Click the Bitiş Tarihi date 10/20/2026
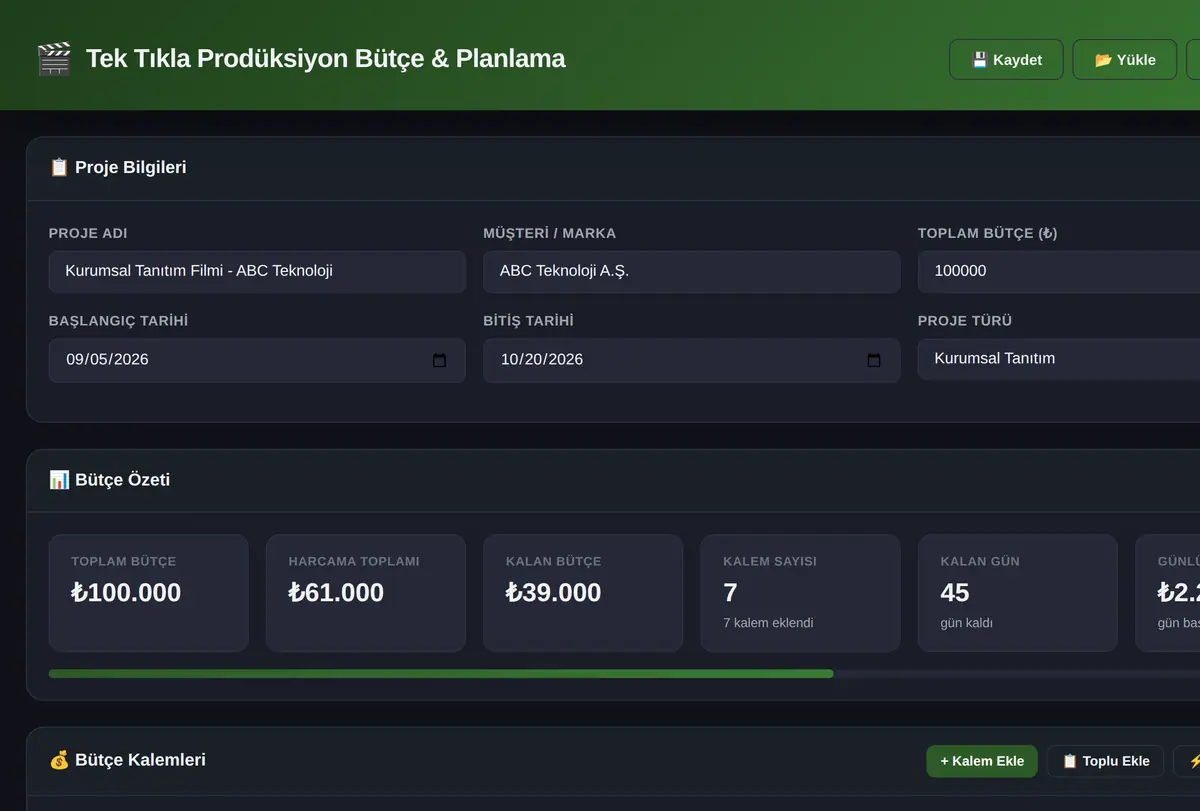Image resolution: width=1200 pixels, height=811 pixels. point(542,360)
